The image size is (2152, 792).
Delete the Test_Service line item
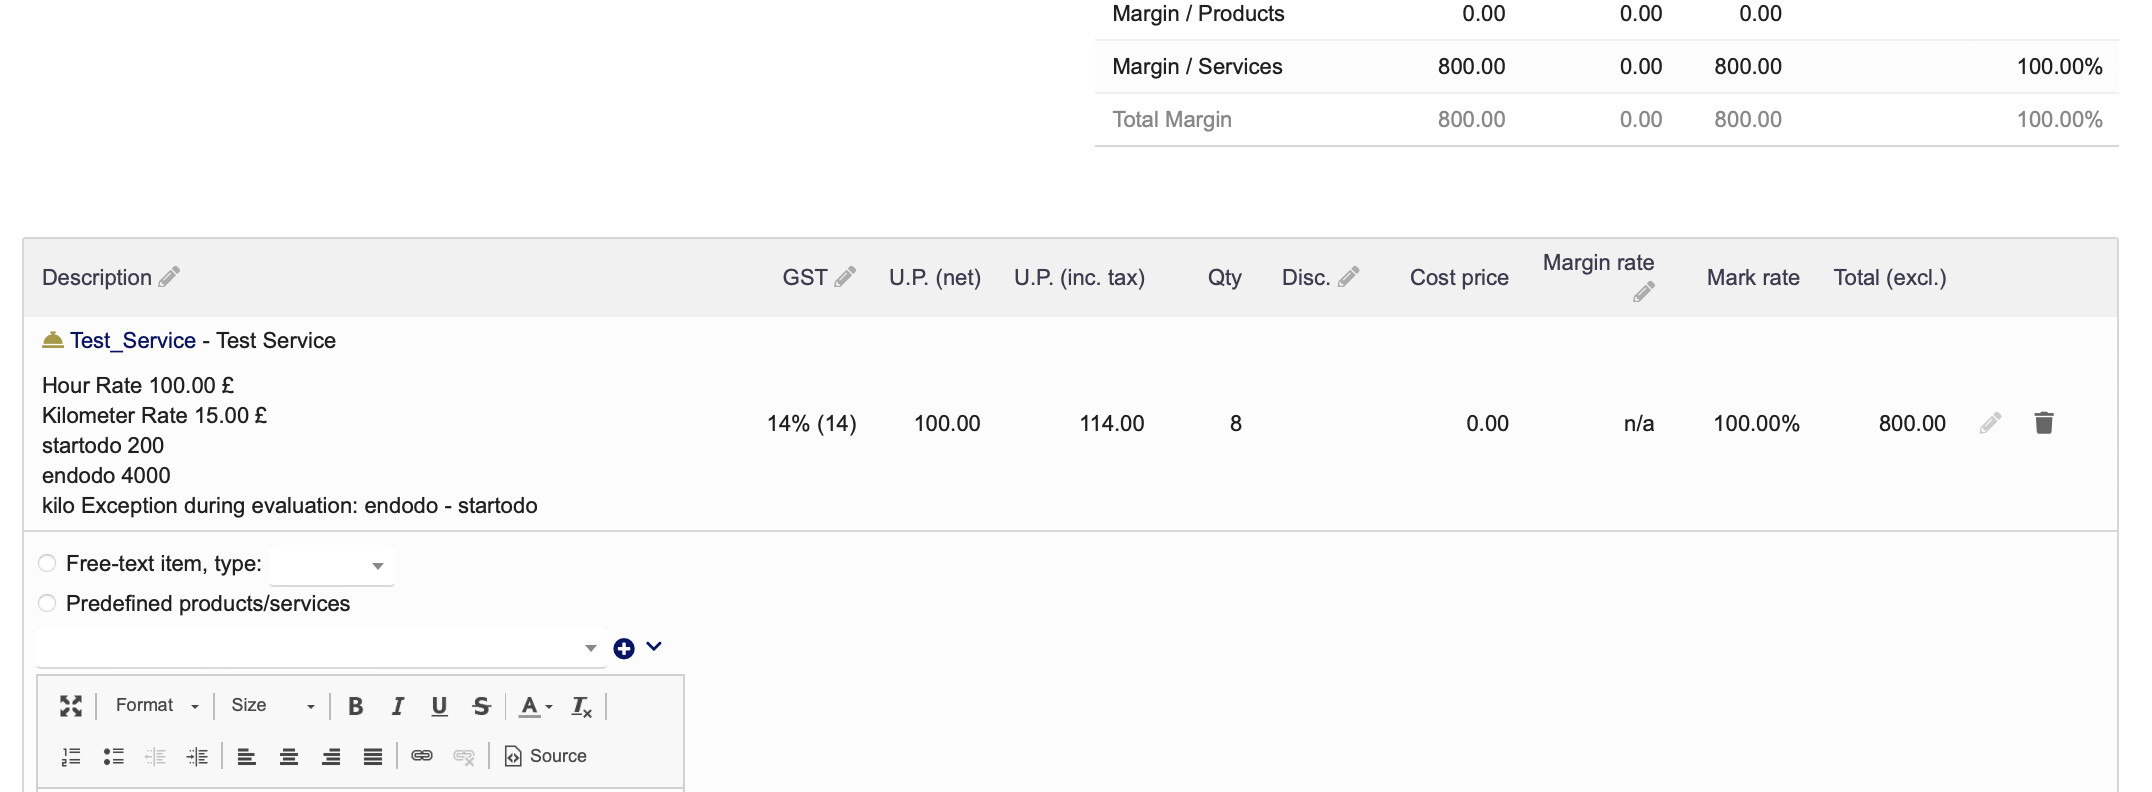click(x=2043, y=423)
